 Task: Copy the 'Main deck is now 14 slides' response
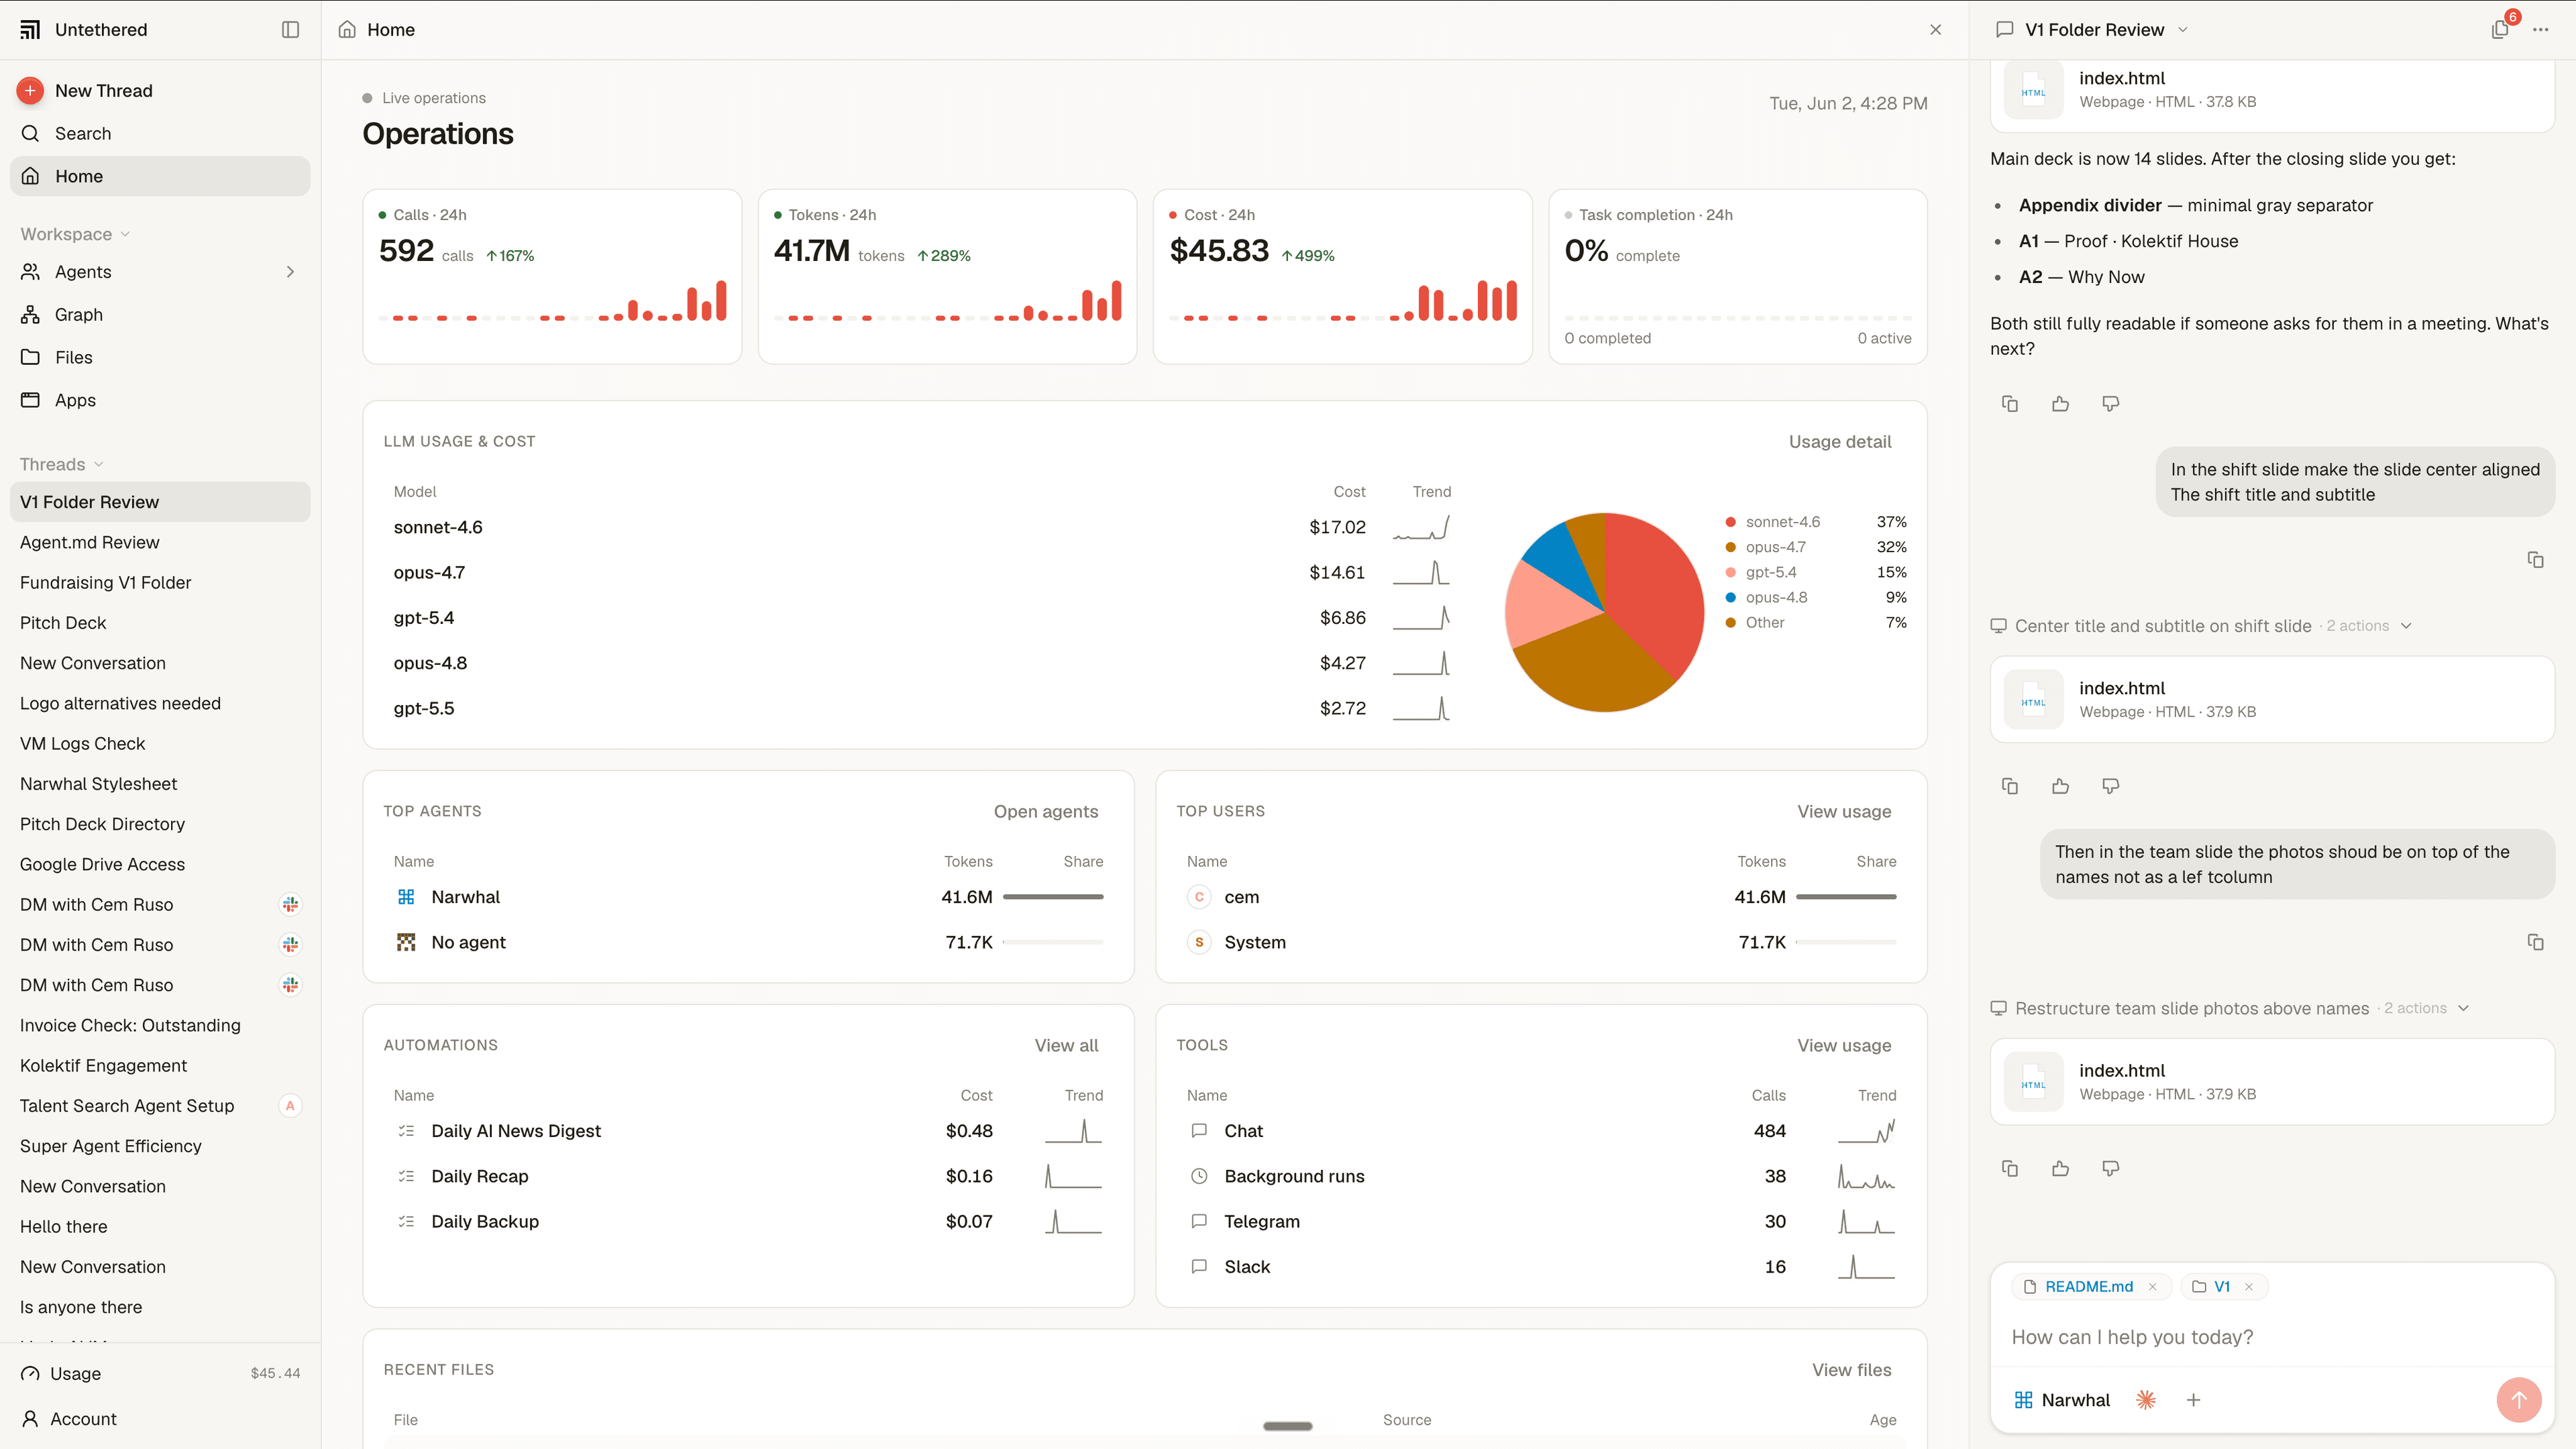click(2010, 404)
